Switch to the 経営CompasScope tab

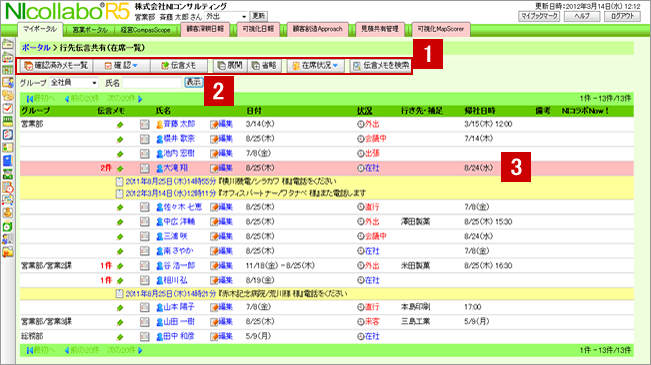tap(145, 30)
